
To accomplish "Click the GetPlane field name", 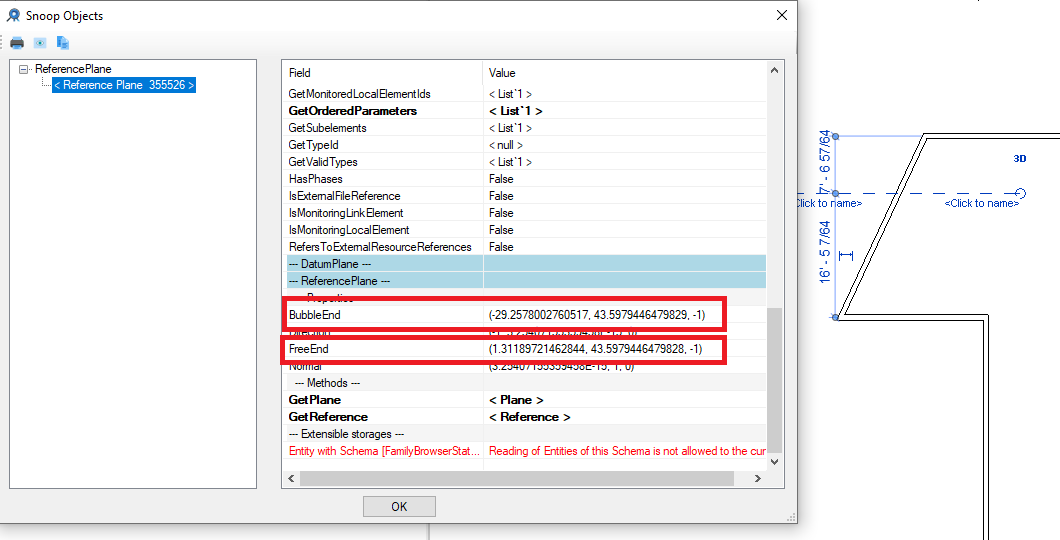I will coord(314,400).
